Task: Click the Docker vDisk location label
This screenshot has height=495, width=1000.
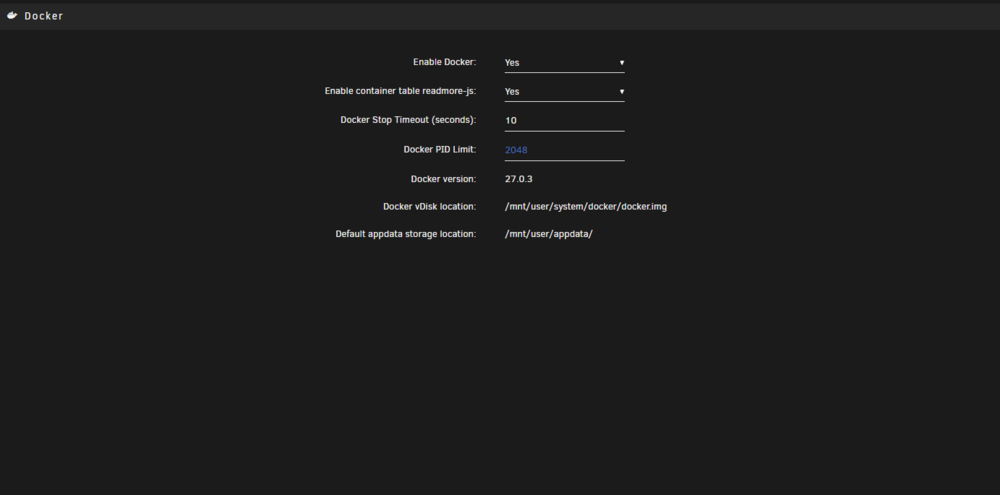Action: tap(430, 207)
